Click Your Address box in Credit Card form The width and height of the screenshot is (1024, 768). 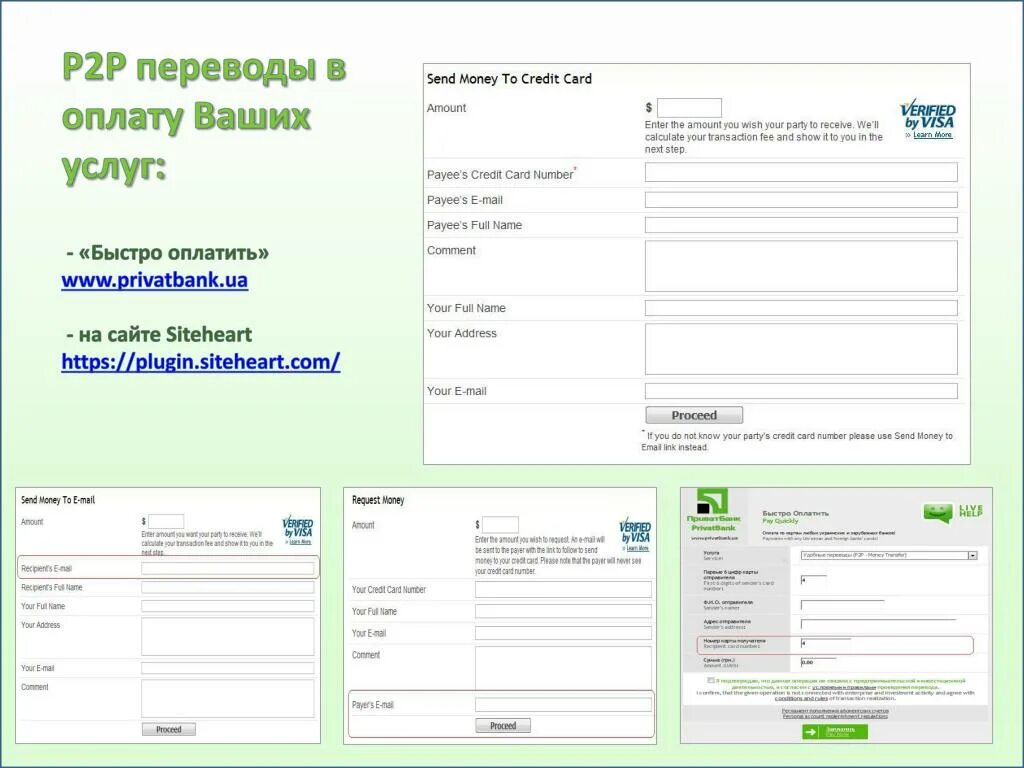pos(801,349)
